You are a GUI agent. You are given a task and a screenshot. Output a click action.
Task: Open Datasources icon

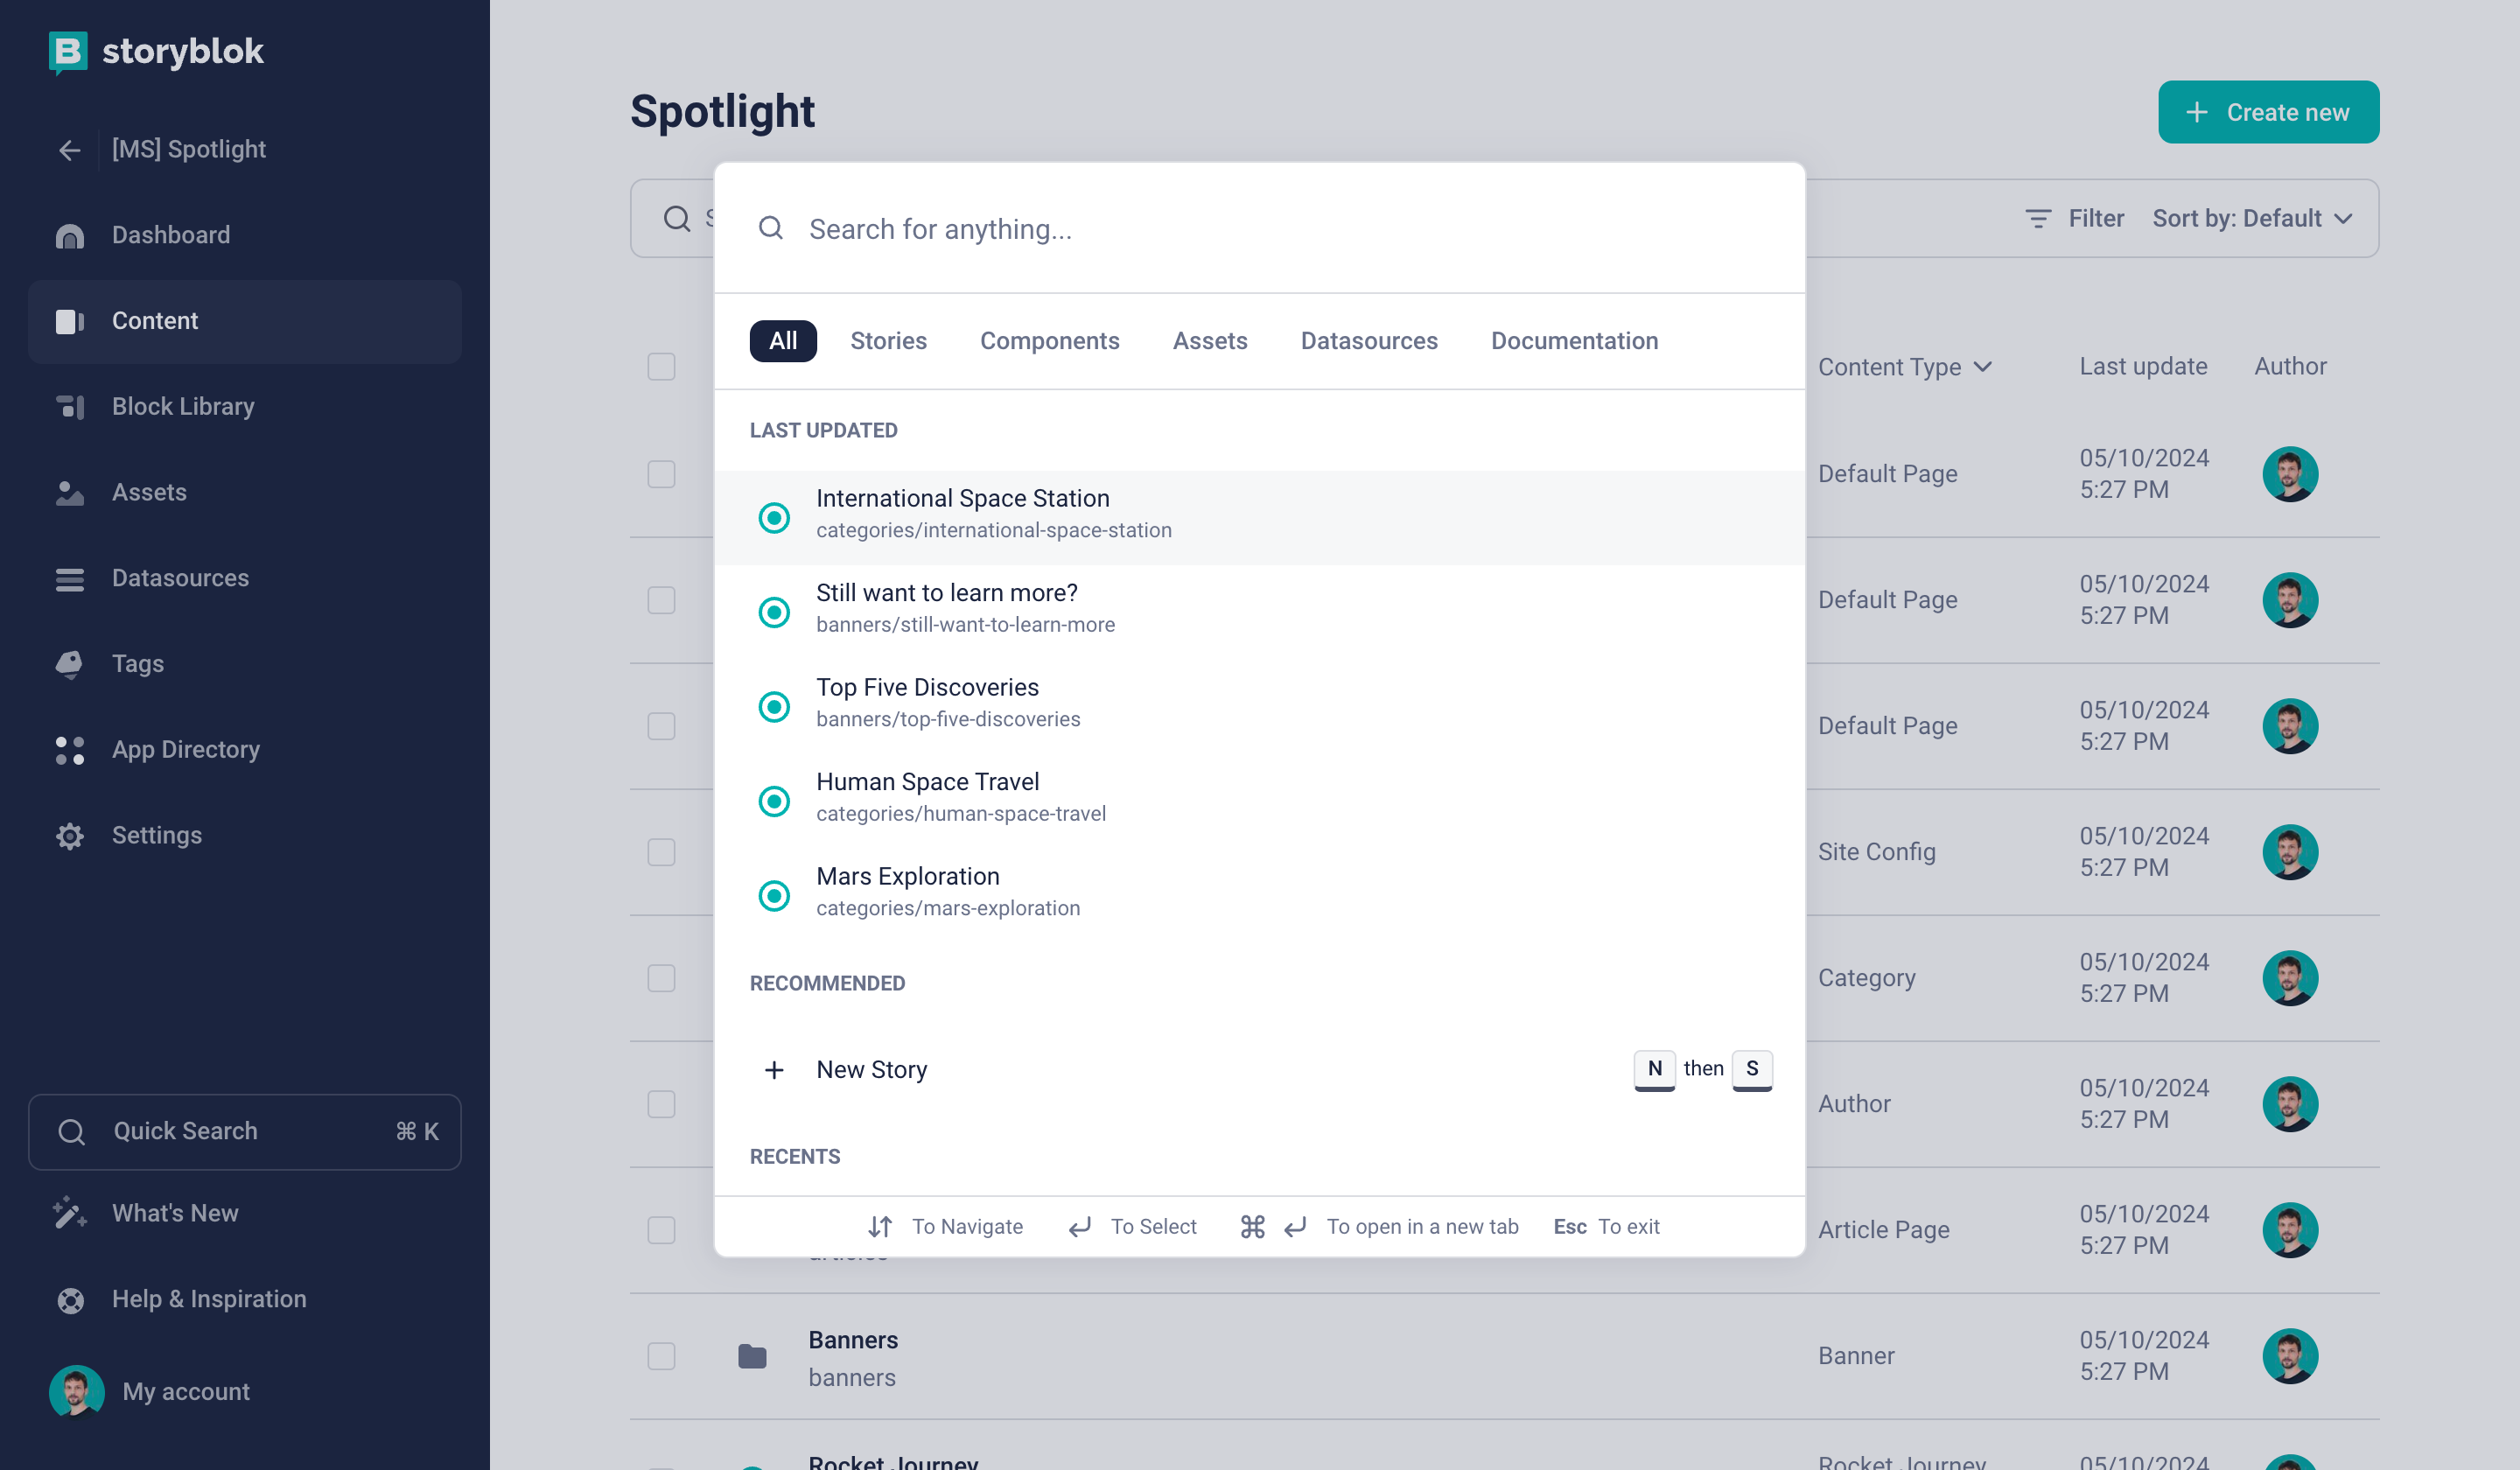(70, 577)
